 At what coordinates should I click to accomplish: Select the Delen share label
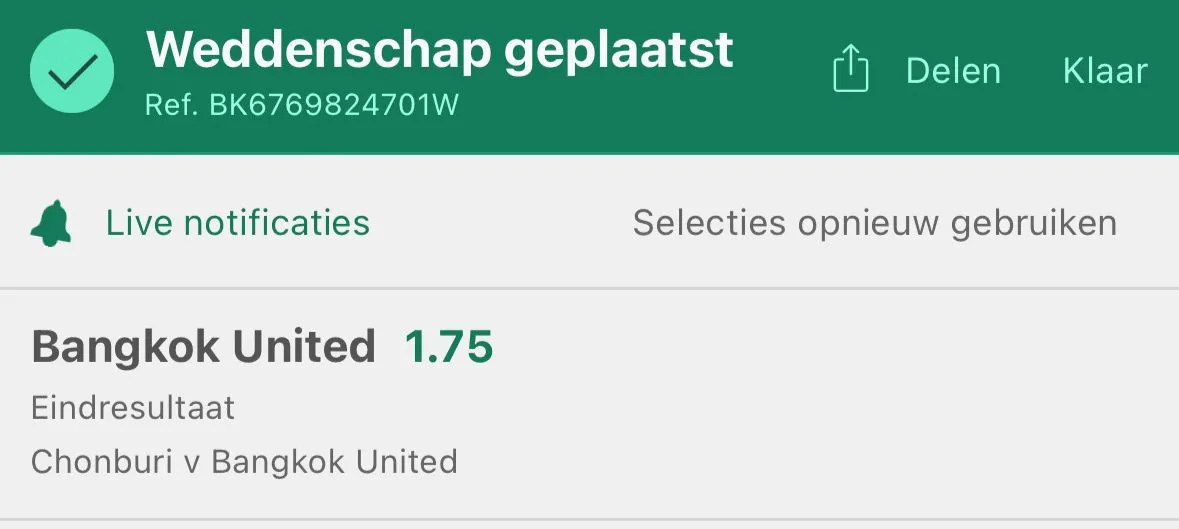coord(953,71)
